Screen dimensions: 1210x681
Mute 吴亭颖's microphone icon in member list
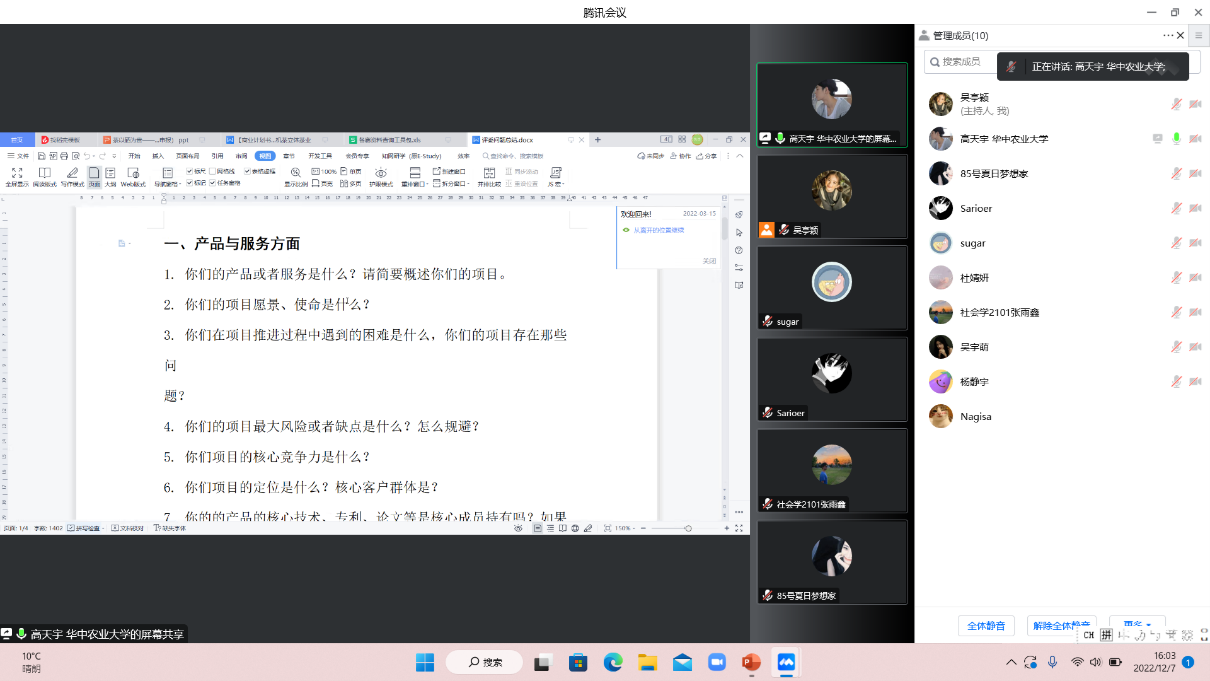[1177, 104]
